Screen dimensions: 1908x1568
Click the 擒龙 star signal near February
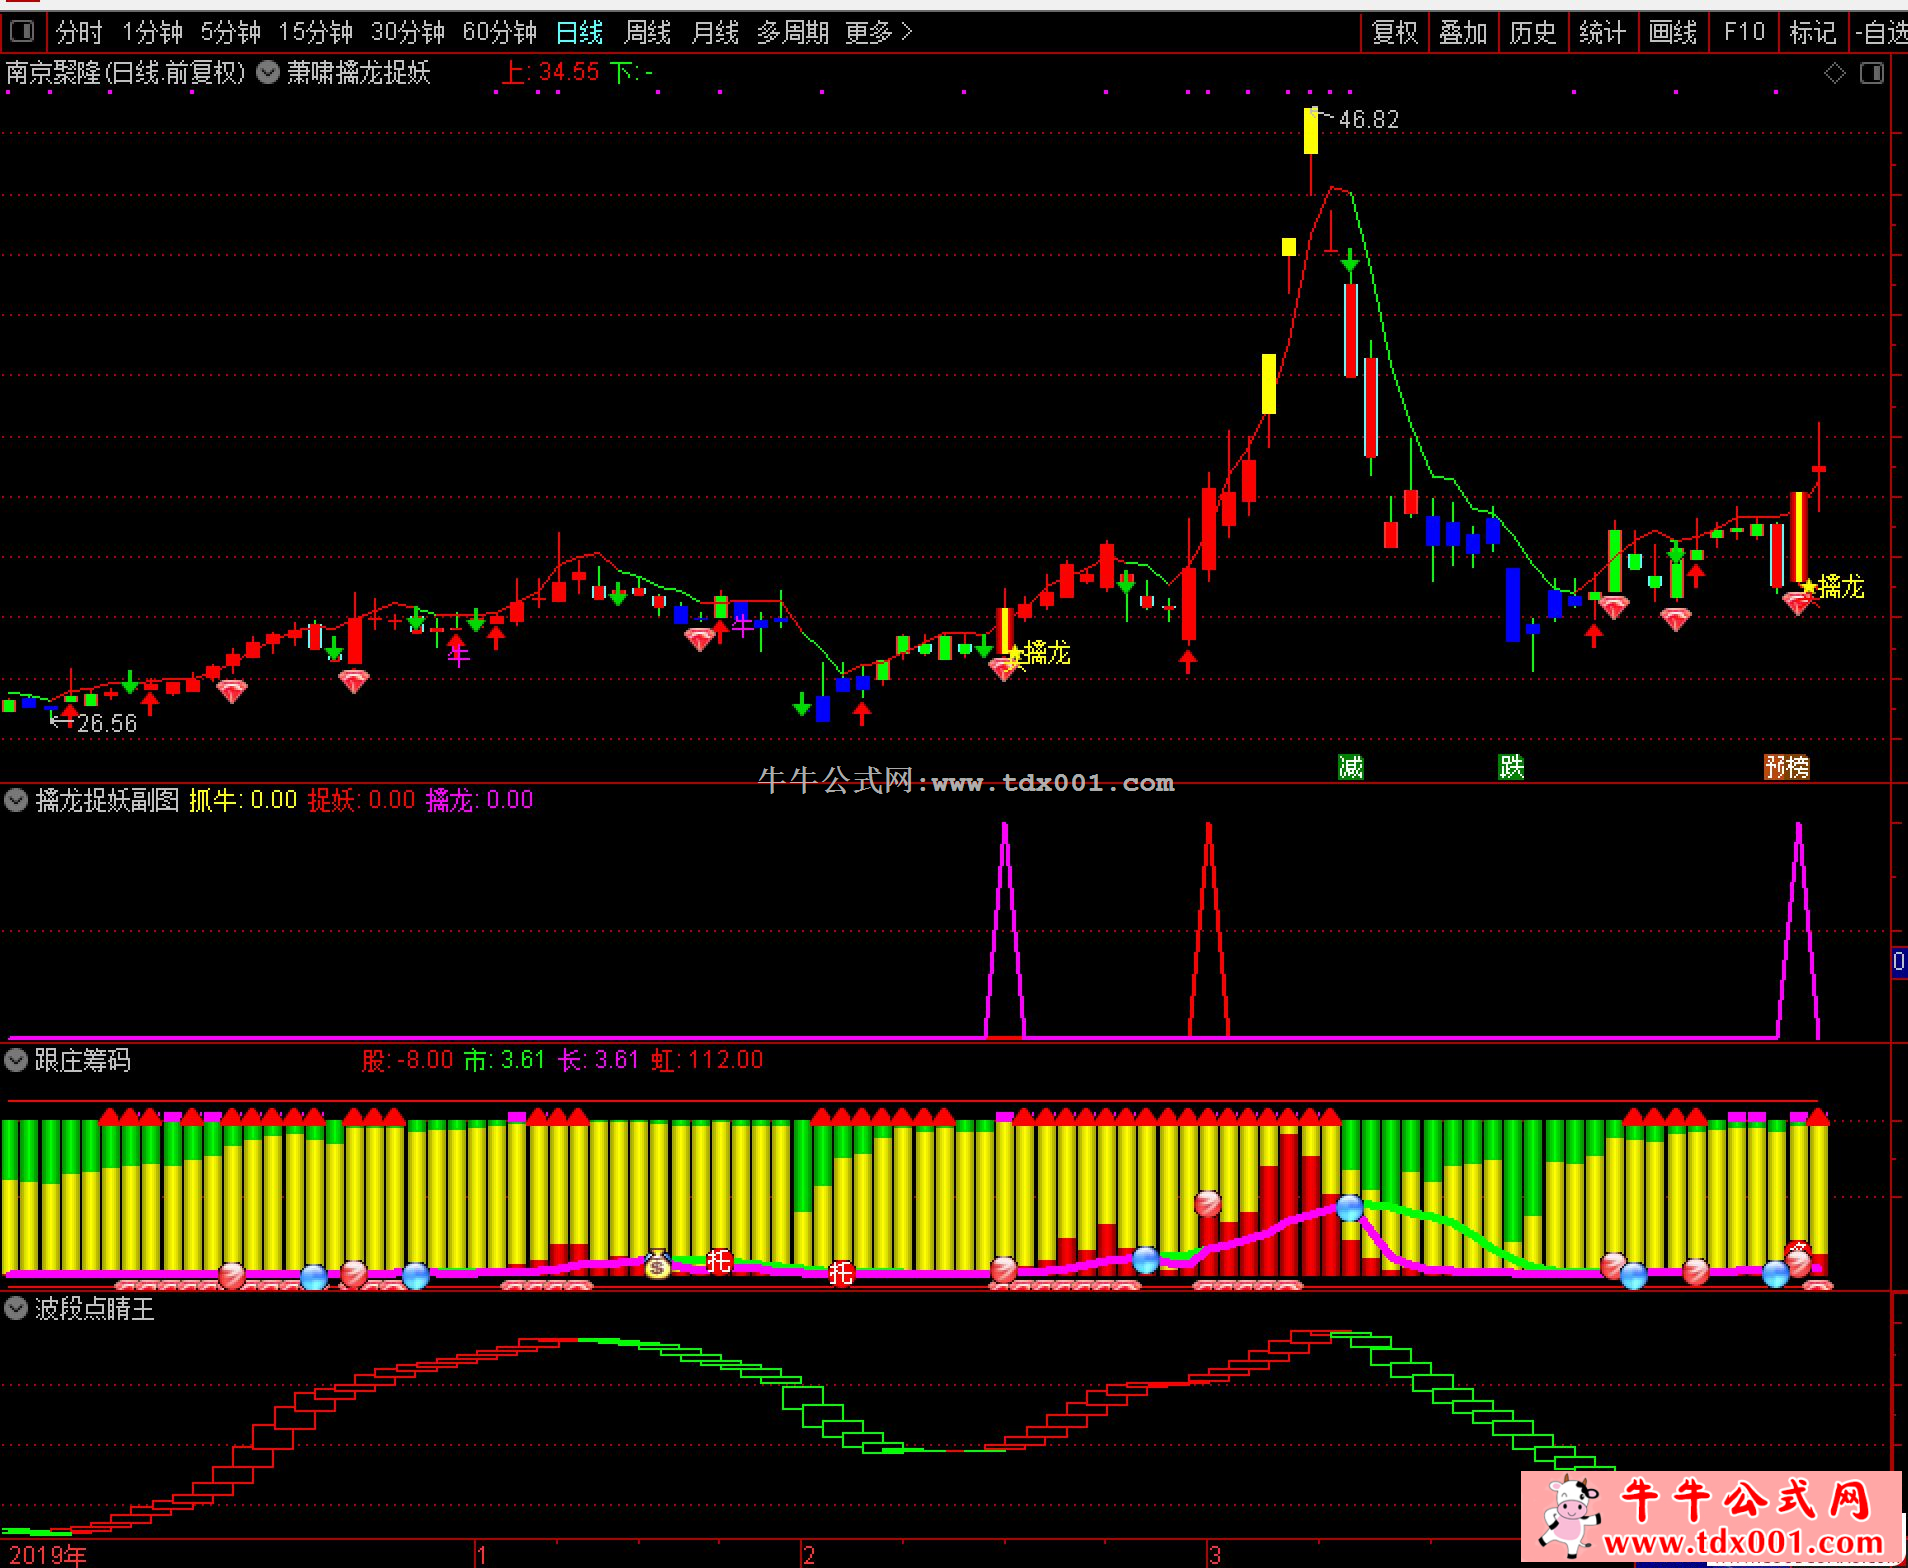point(1040,653)
